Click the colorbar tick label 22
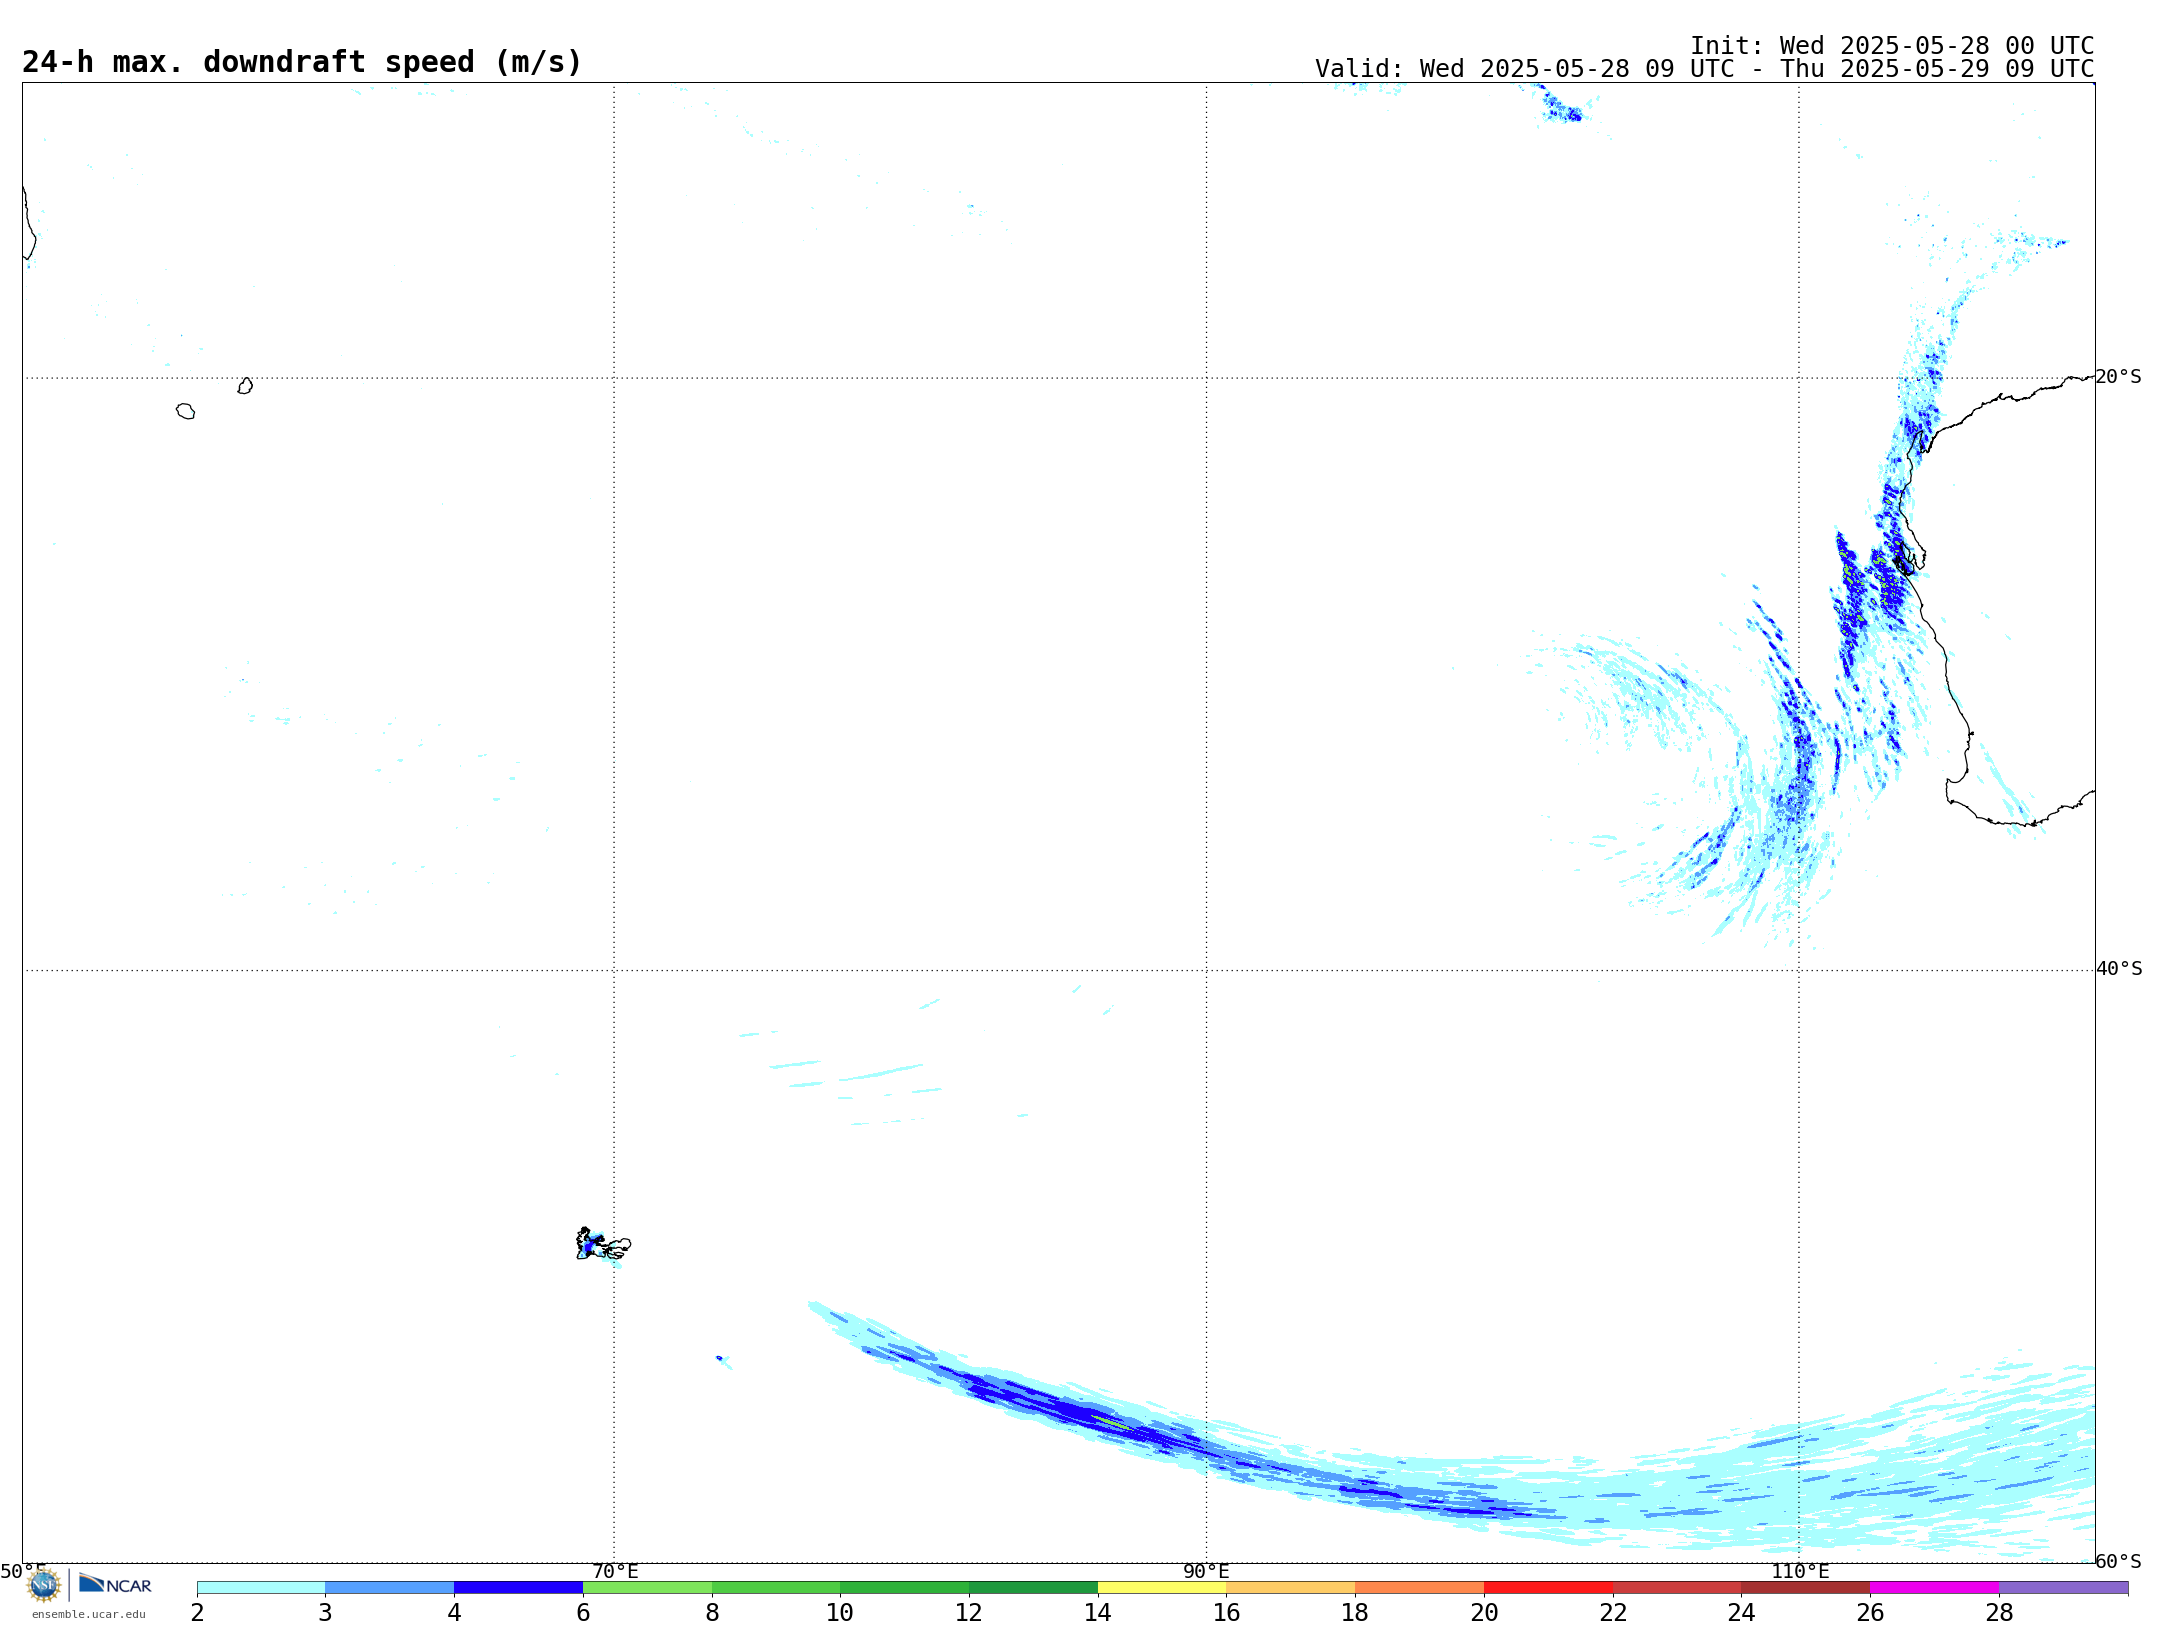 [1613, 1612]
